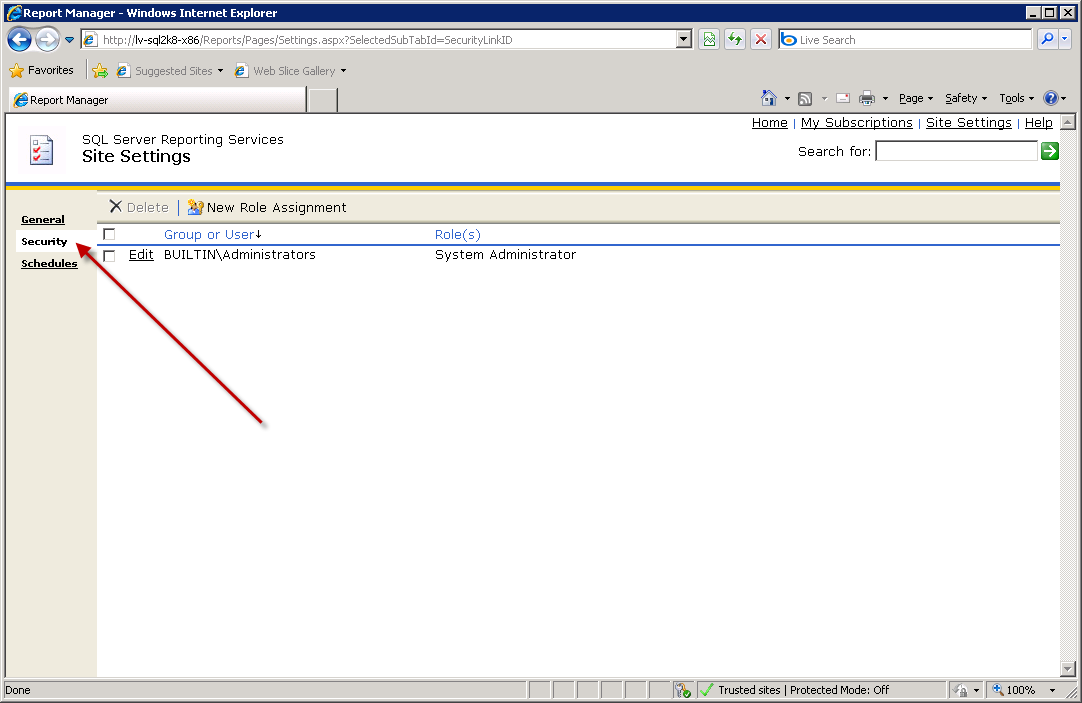Click the green search Go arrow
The height and width of the screenshot is (703, 1082).
pos(1049,151)
